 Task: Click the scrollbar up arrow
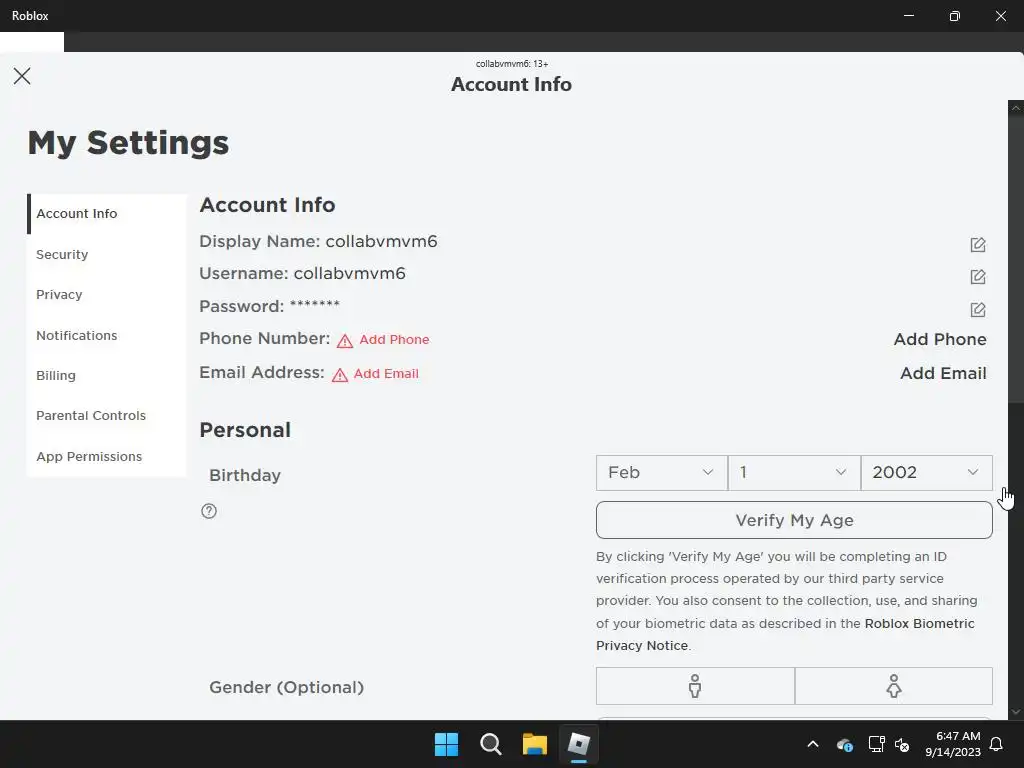[1016, 108]
